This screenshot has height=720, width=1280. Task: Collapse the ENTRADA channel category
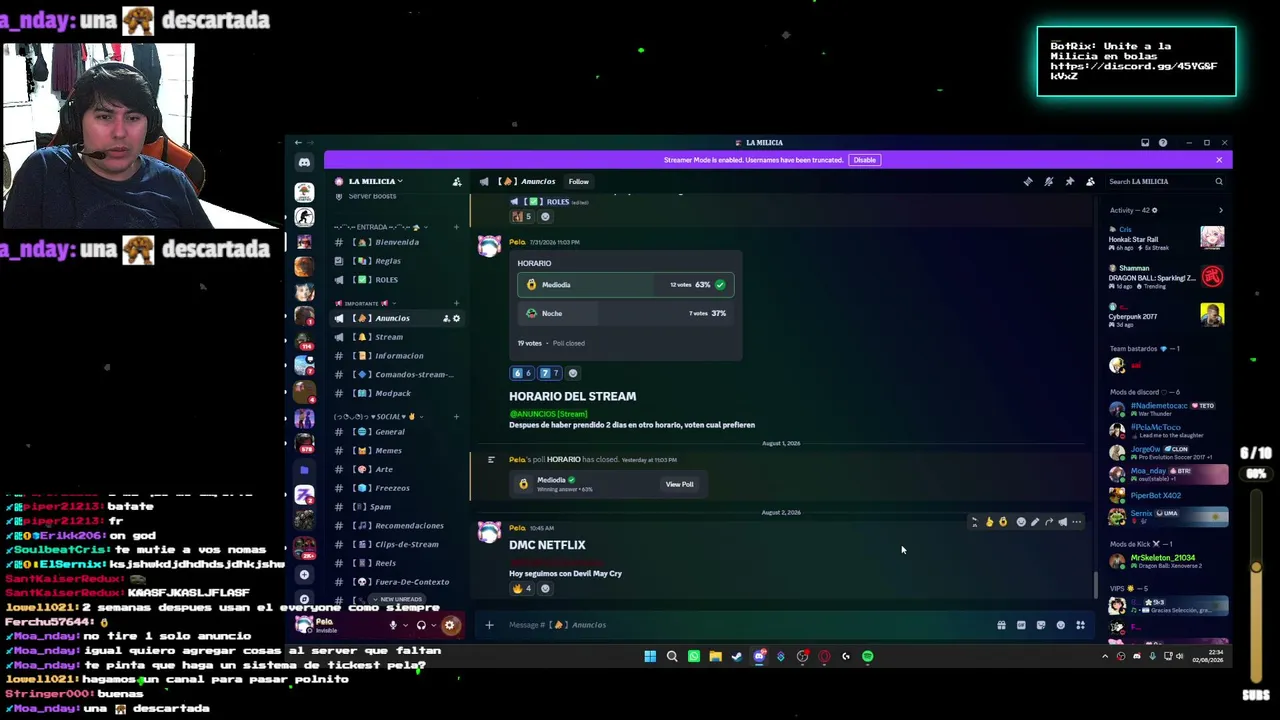tap(378, 227)
